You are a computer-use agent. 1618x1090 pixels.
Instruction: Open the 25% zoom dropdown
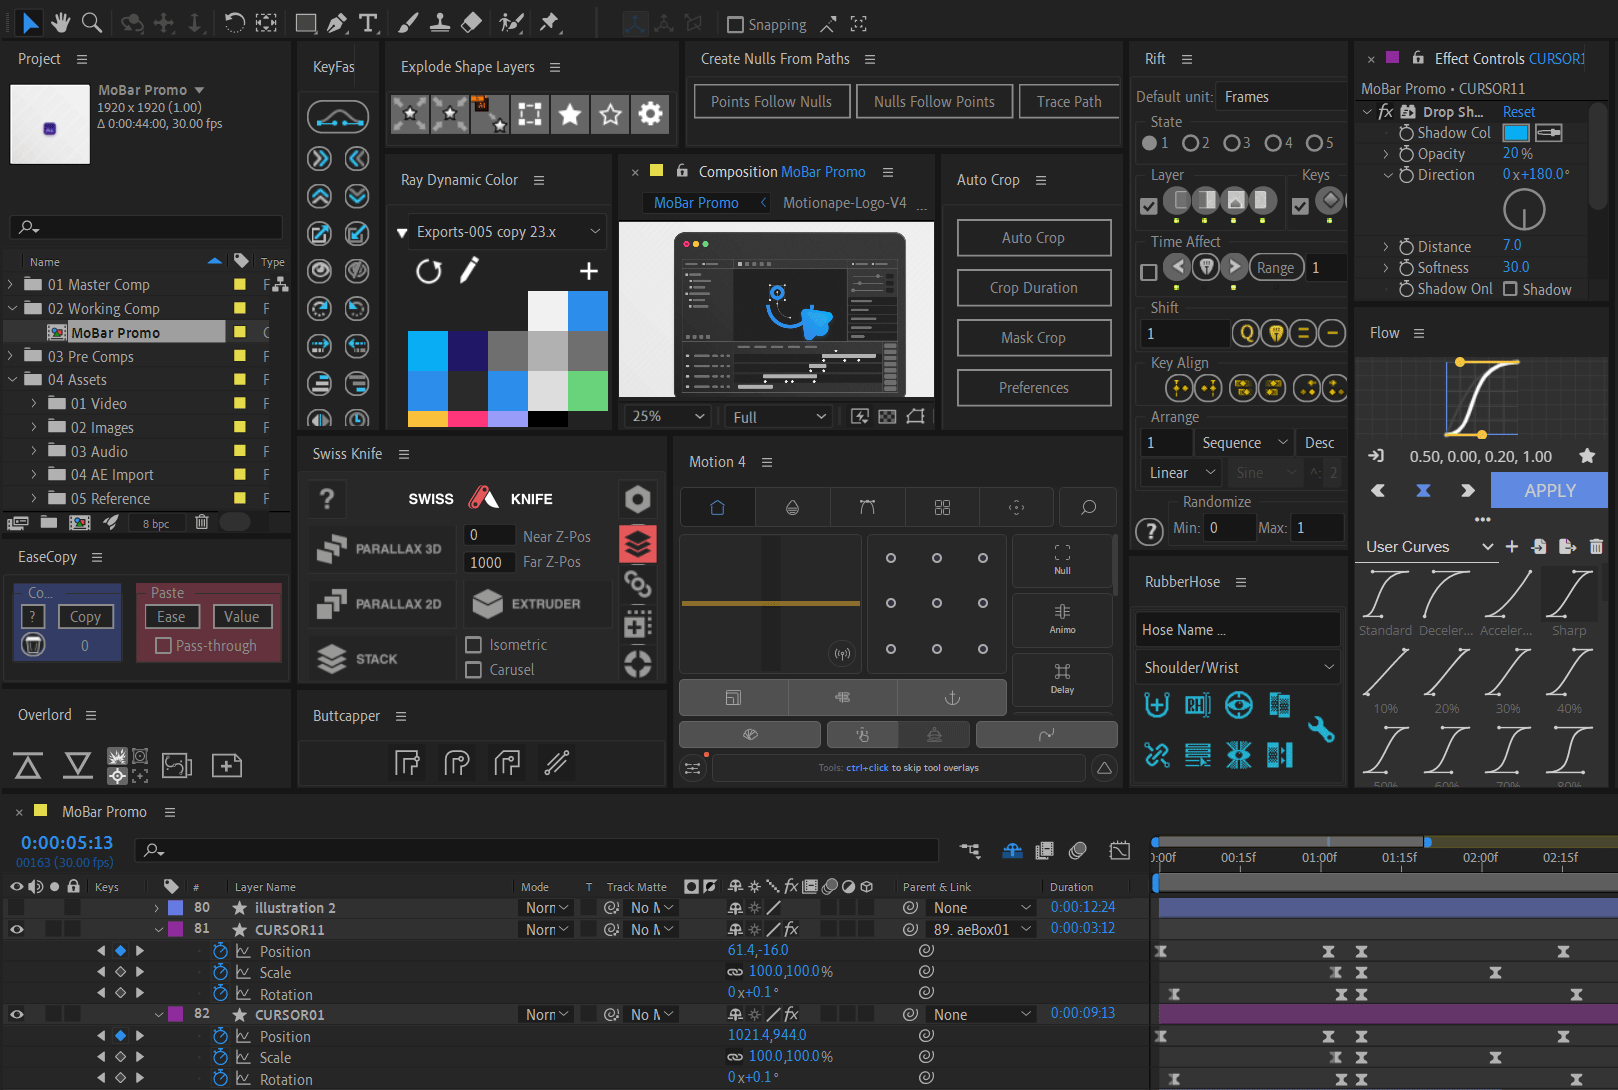[668, 416]
